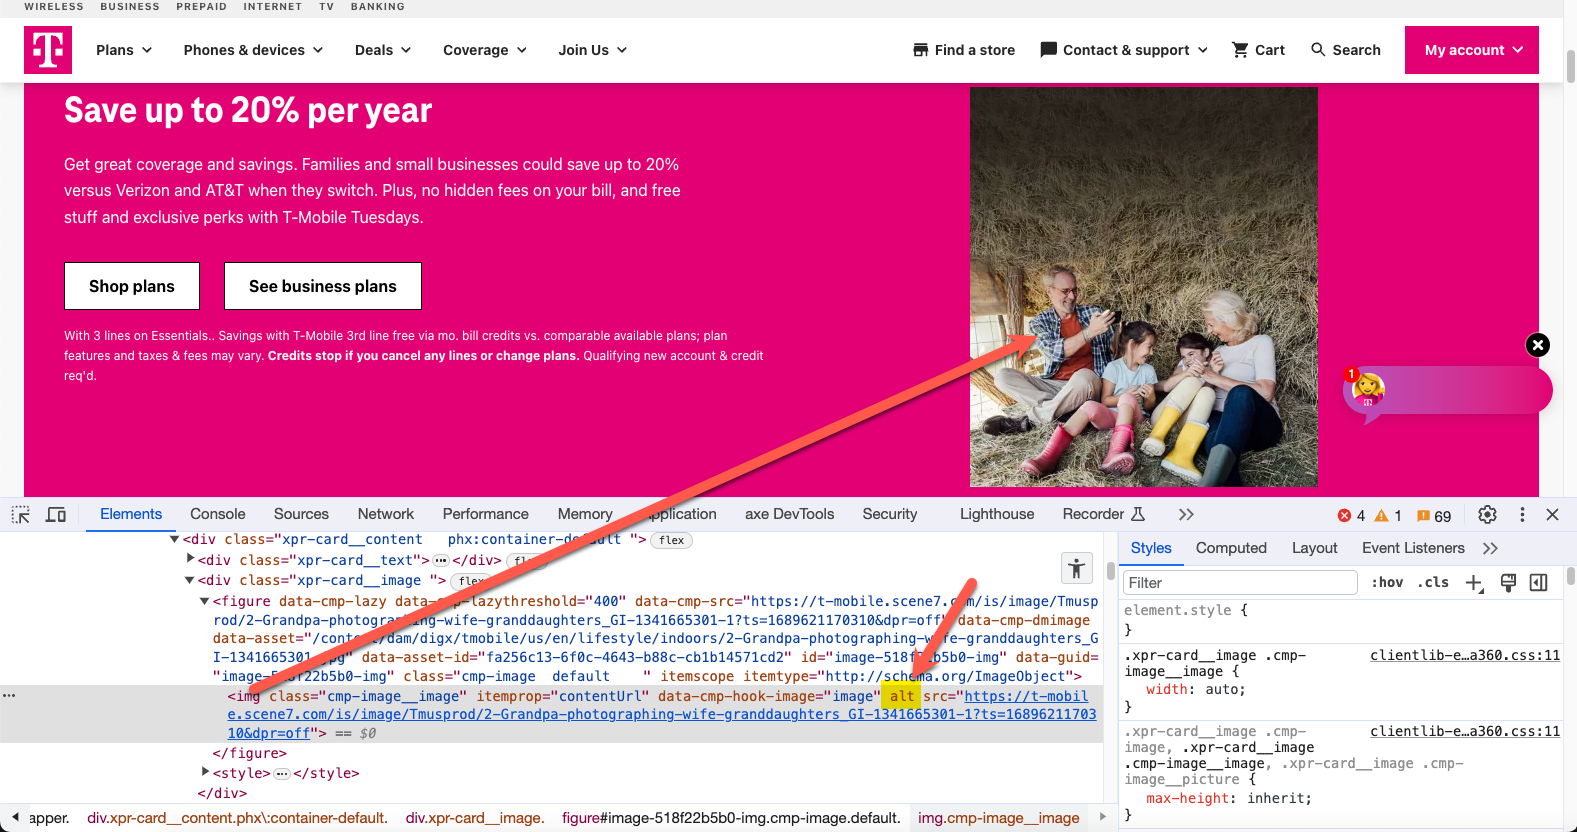
Task: Select the div.xpr-card__image breadcrumb
Action: click(475, 818)
